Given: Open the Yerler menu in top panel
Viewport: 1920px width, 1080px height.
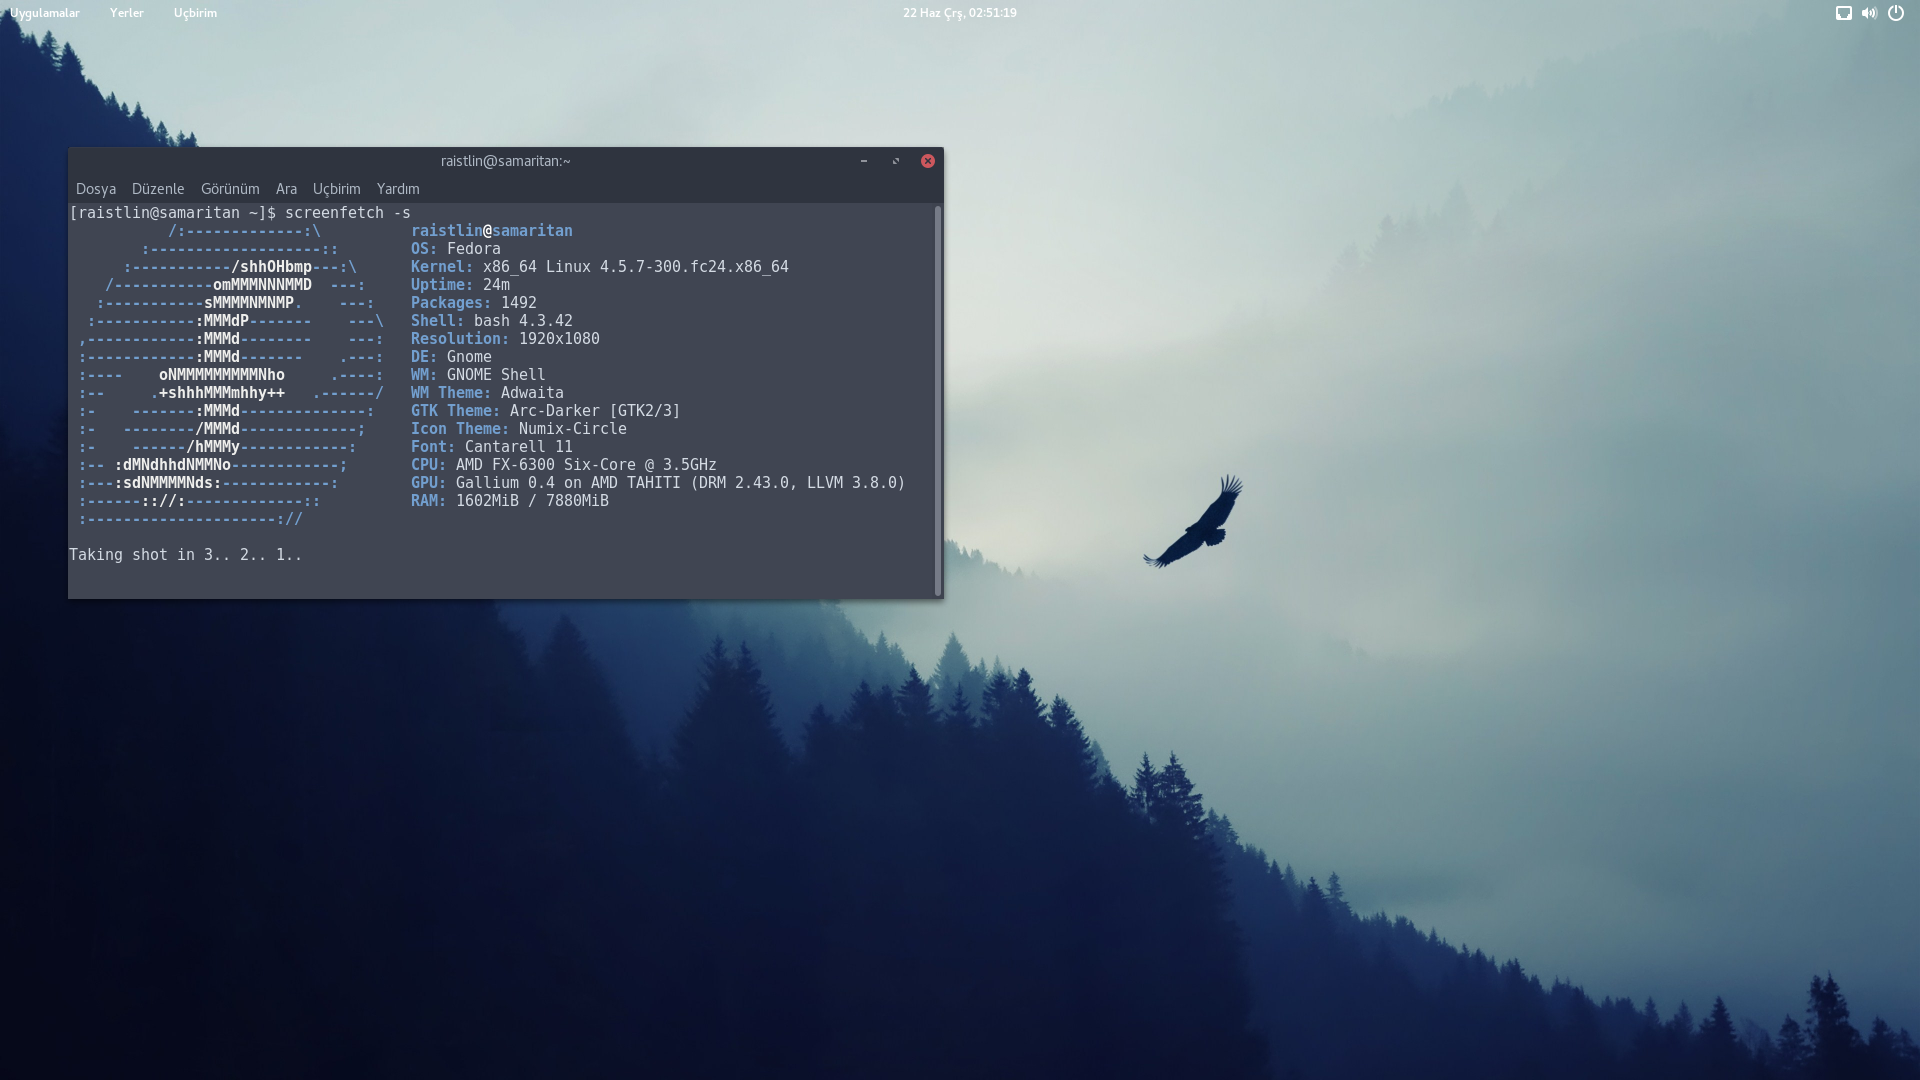Looking at the screenshot, I should 127,13.
